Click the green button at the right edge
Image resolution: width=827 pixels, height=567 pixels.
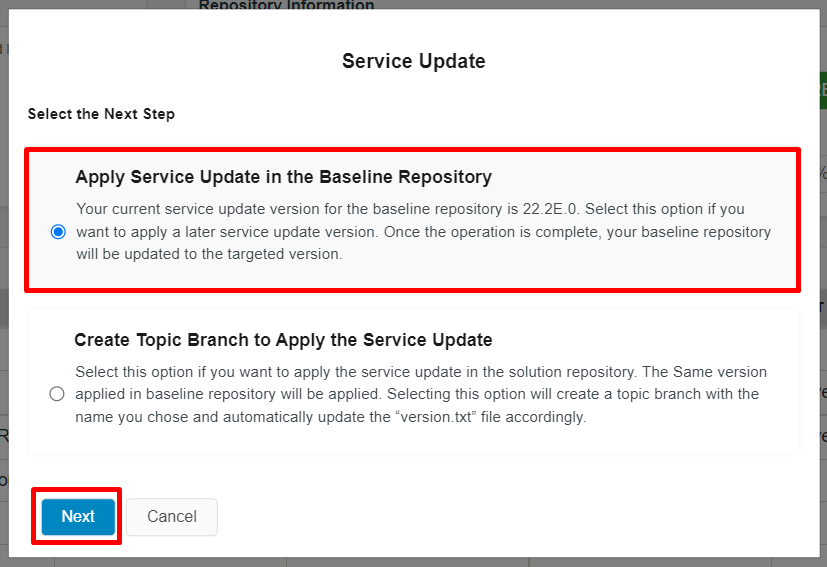822,91
